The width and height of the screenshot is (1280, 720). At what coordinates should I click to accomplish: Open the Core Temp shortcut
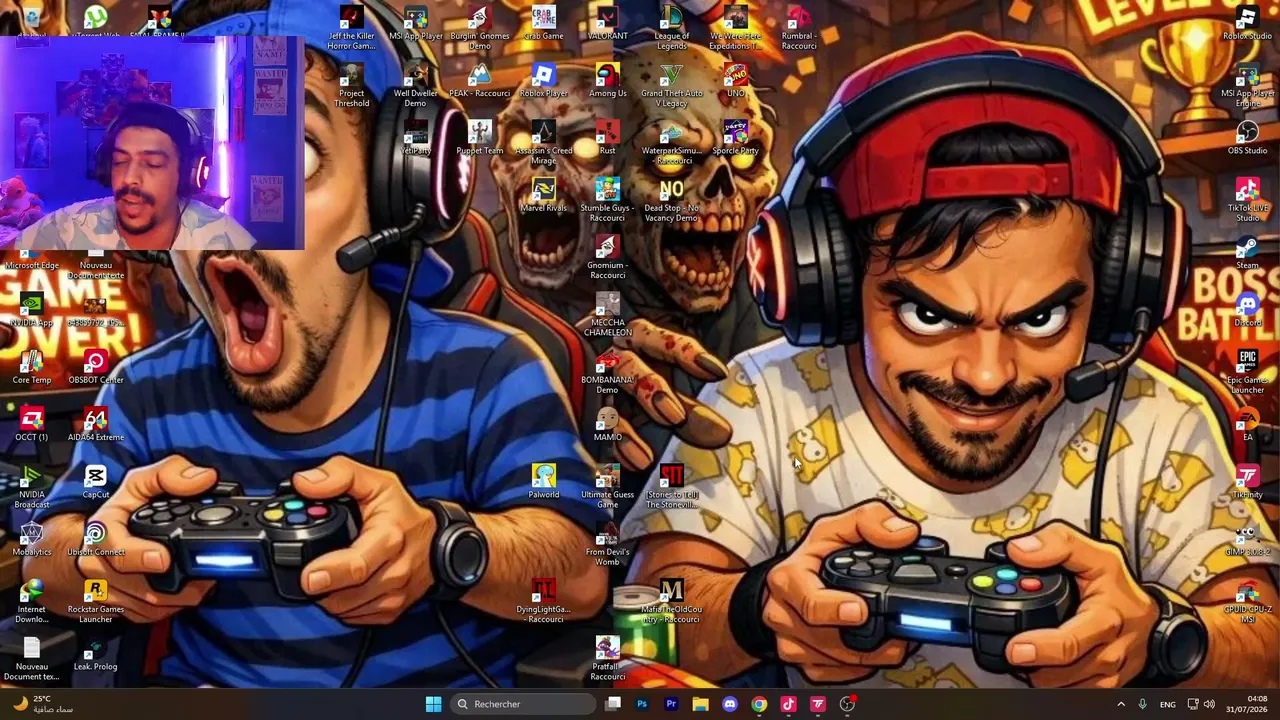[31, 368]
